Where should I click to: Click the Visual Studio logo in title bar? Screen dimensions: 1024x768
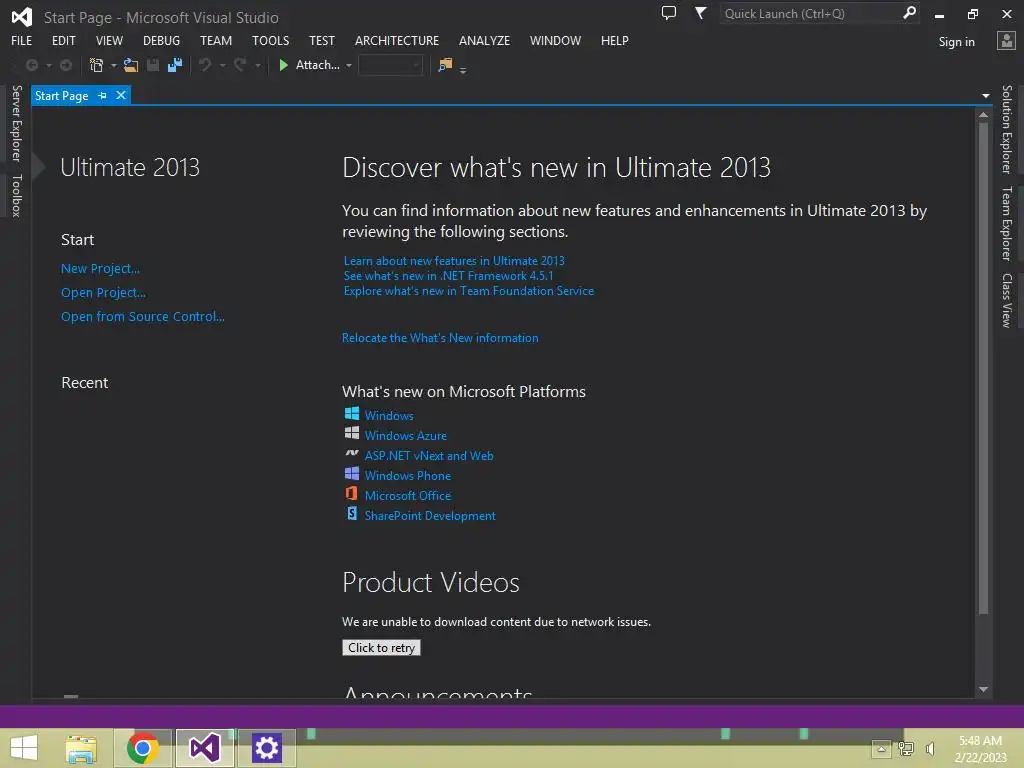tap(22, 17)
